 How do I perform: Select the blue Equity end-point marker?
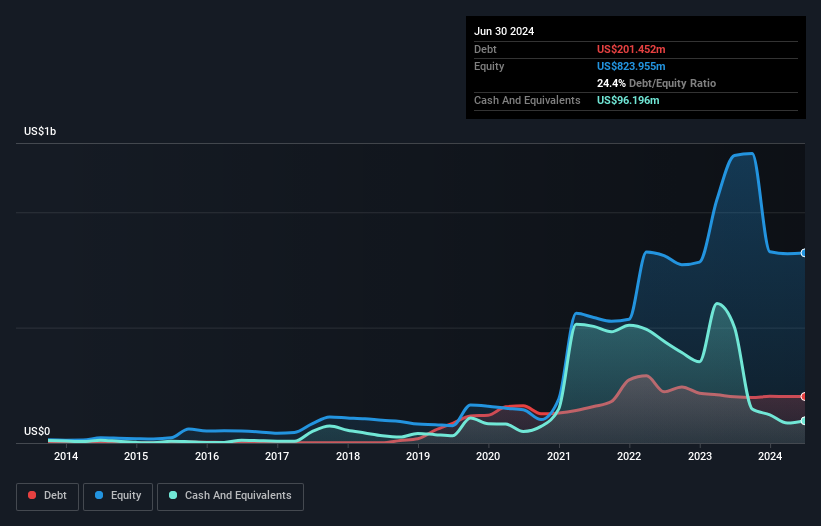804,253
